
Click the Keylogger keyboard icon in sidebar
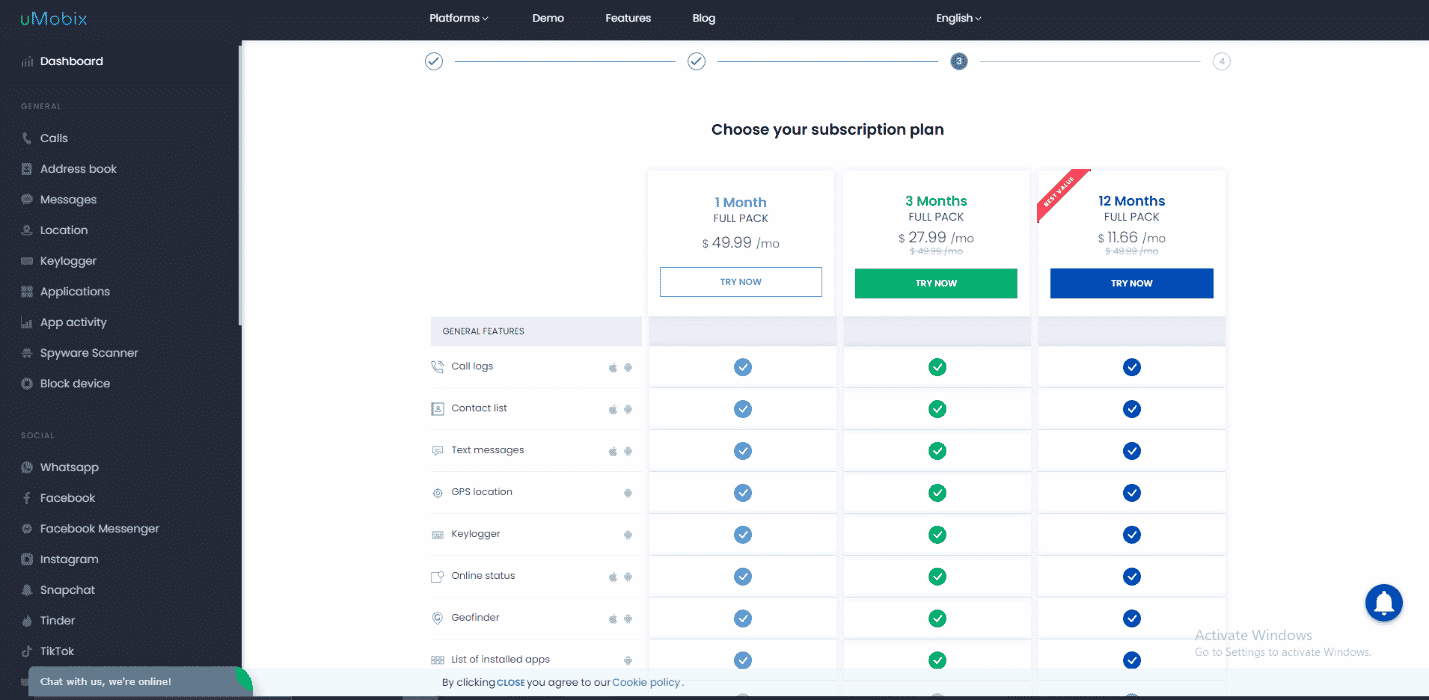pos(27,261)
